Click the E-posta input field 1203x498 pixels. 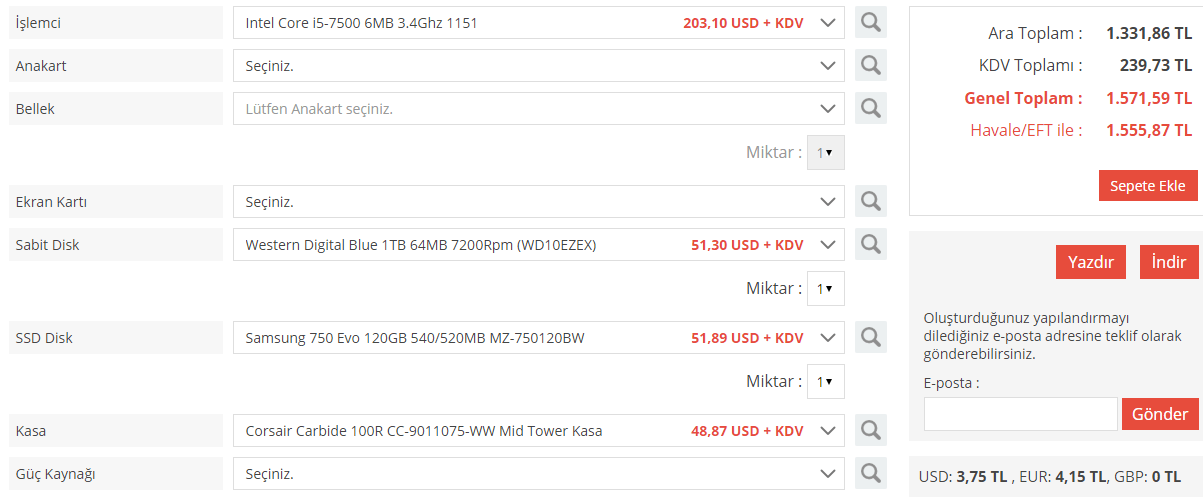(1020, 414)
